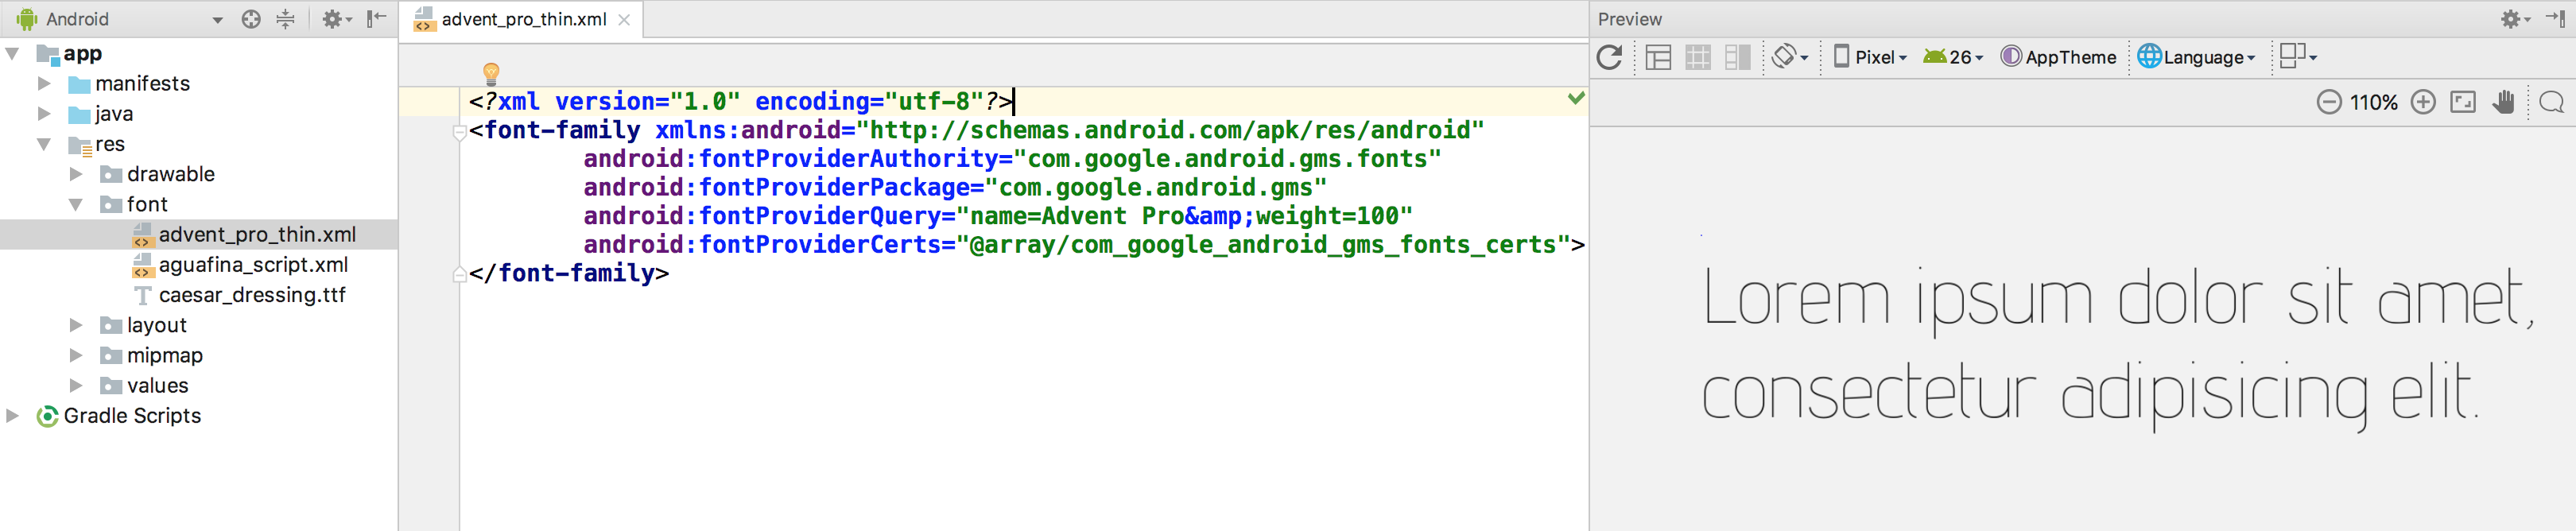Click the collapse all icon in project panel
This screenshot has width=2576, height=531.
click(x=286, y=19)
